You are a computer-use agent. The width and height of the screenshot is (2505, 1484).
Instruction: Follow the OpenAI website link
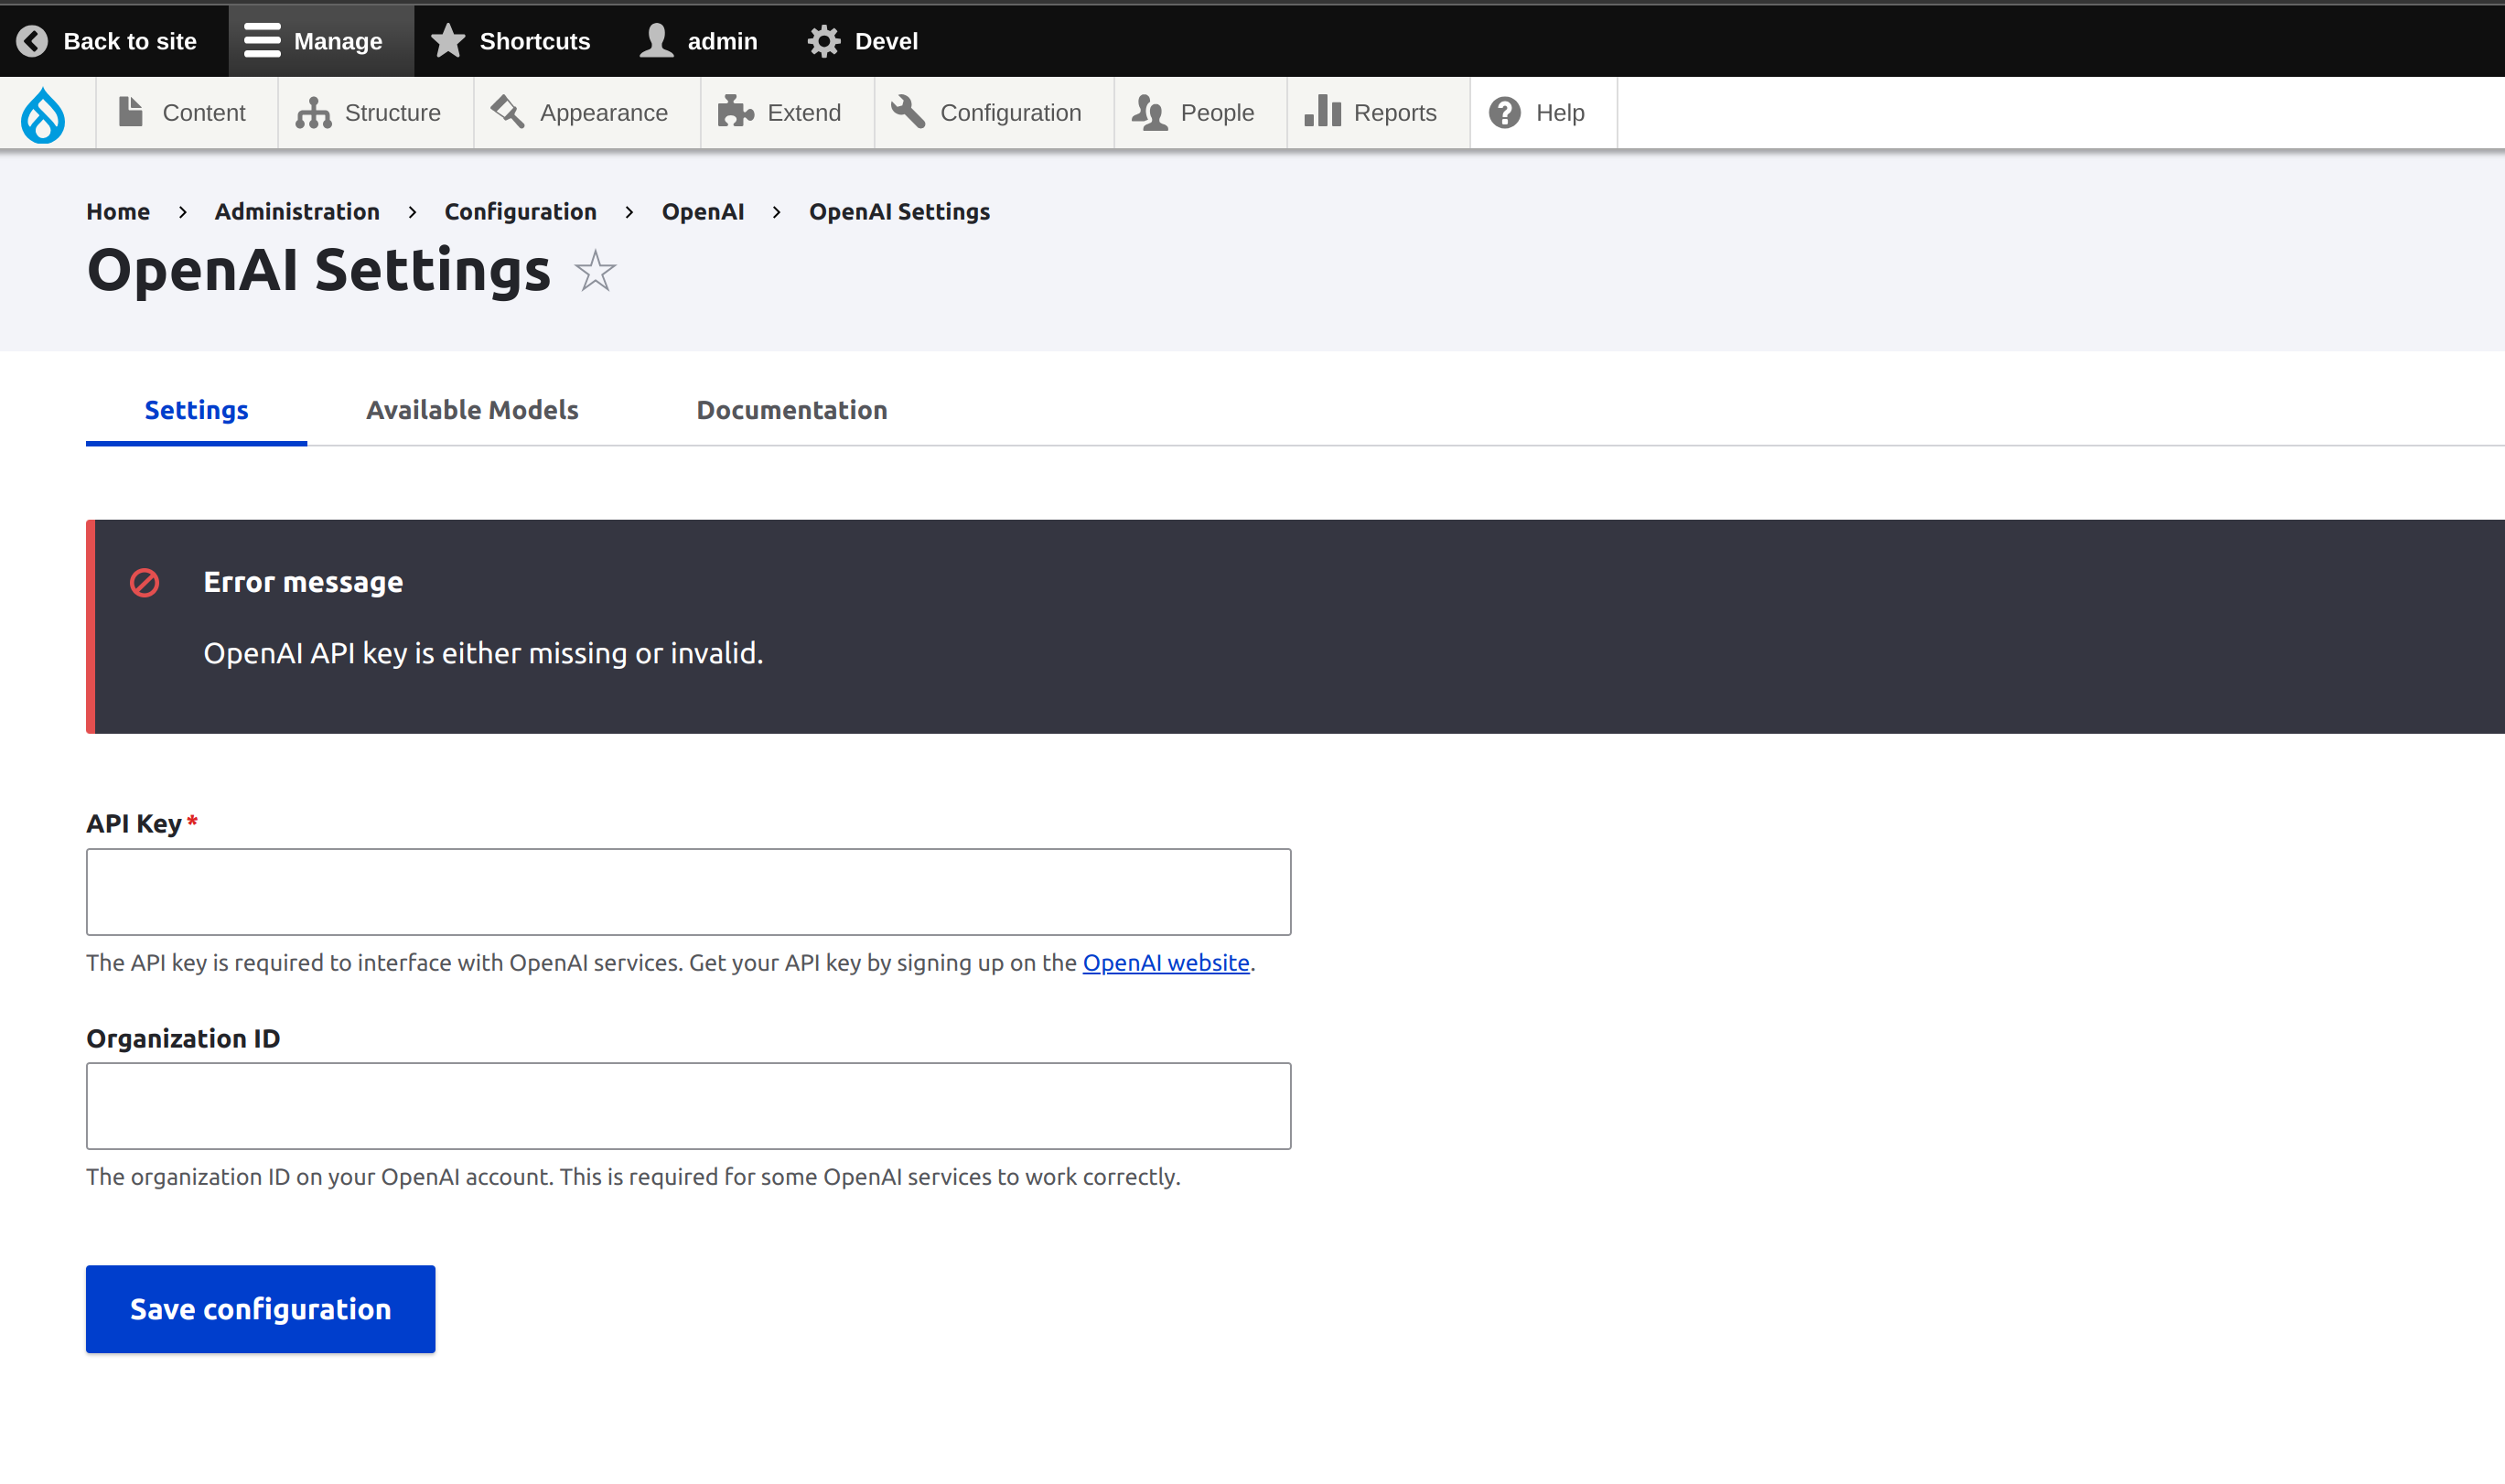[x=1165, y=963]
